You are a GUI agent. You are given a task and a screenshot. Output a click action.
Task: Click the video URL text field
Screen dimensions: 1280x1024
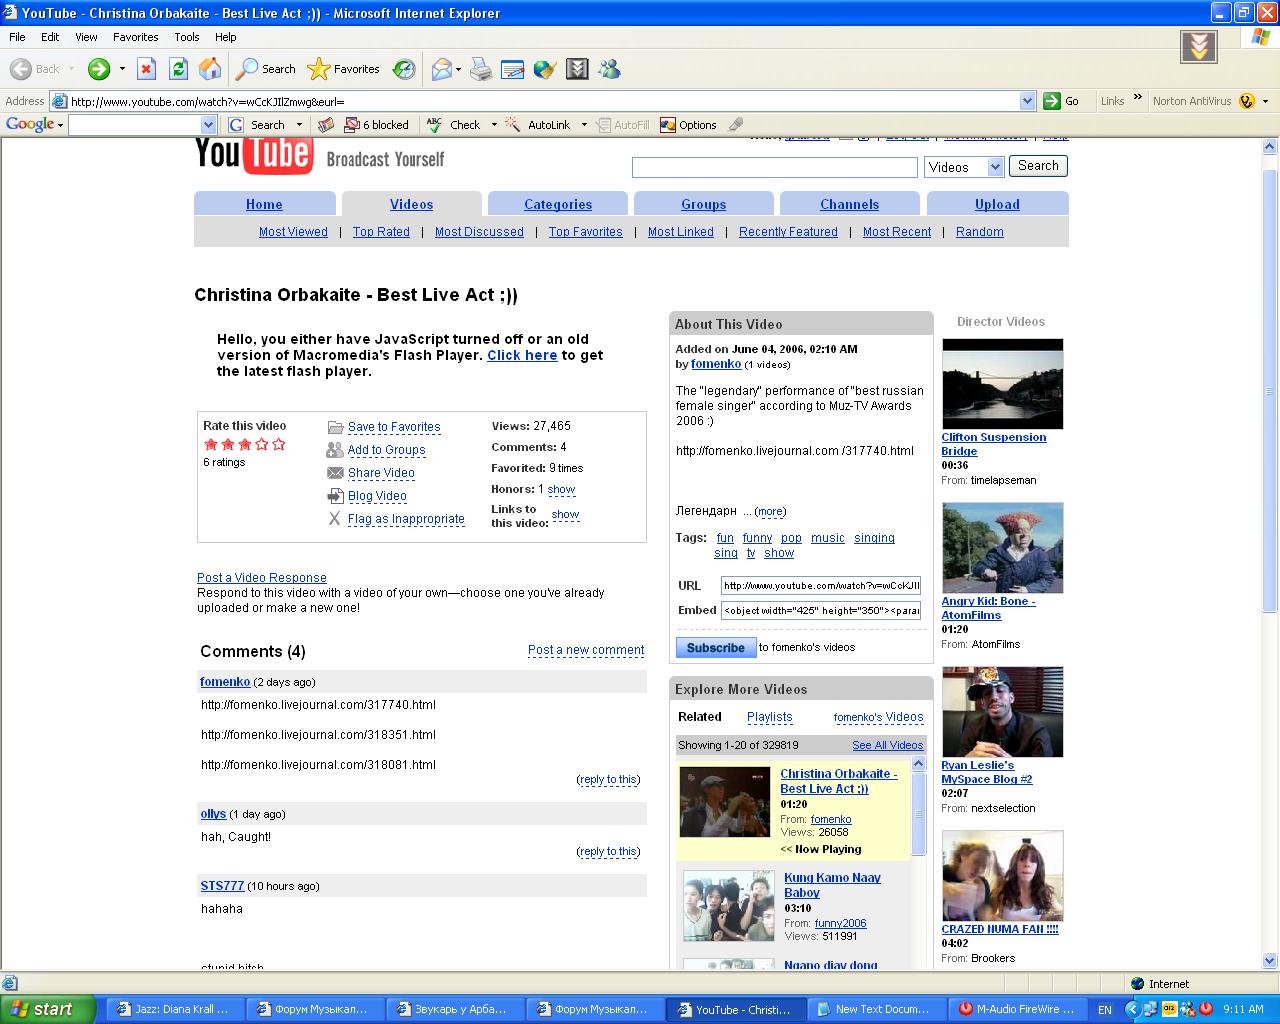[x=821, y=586]
